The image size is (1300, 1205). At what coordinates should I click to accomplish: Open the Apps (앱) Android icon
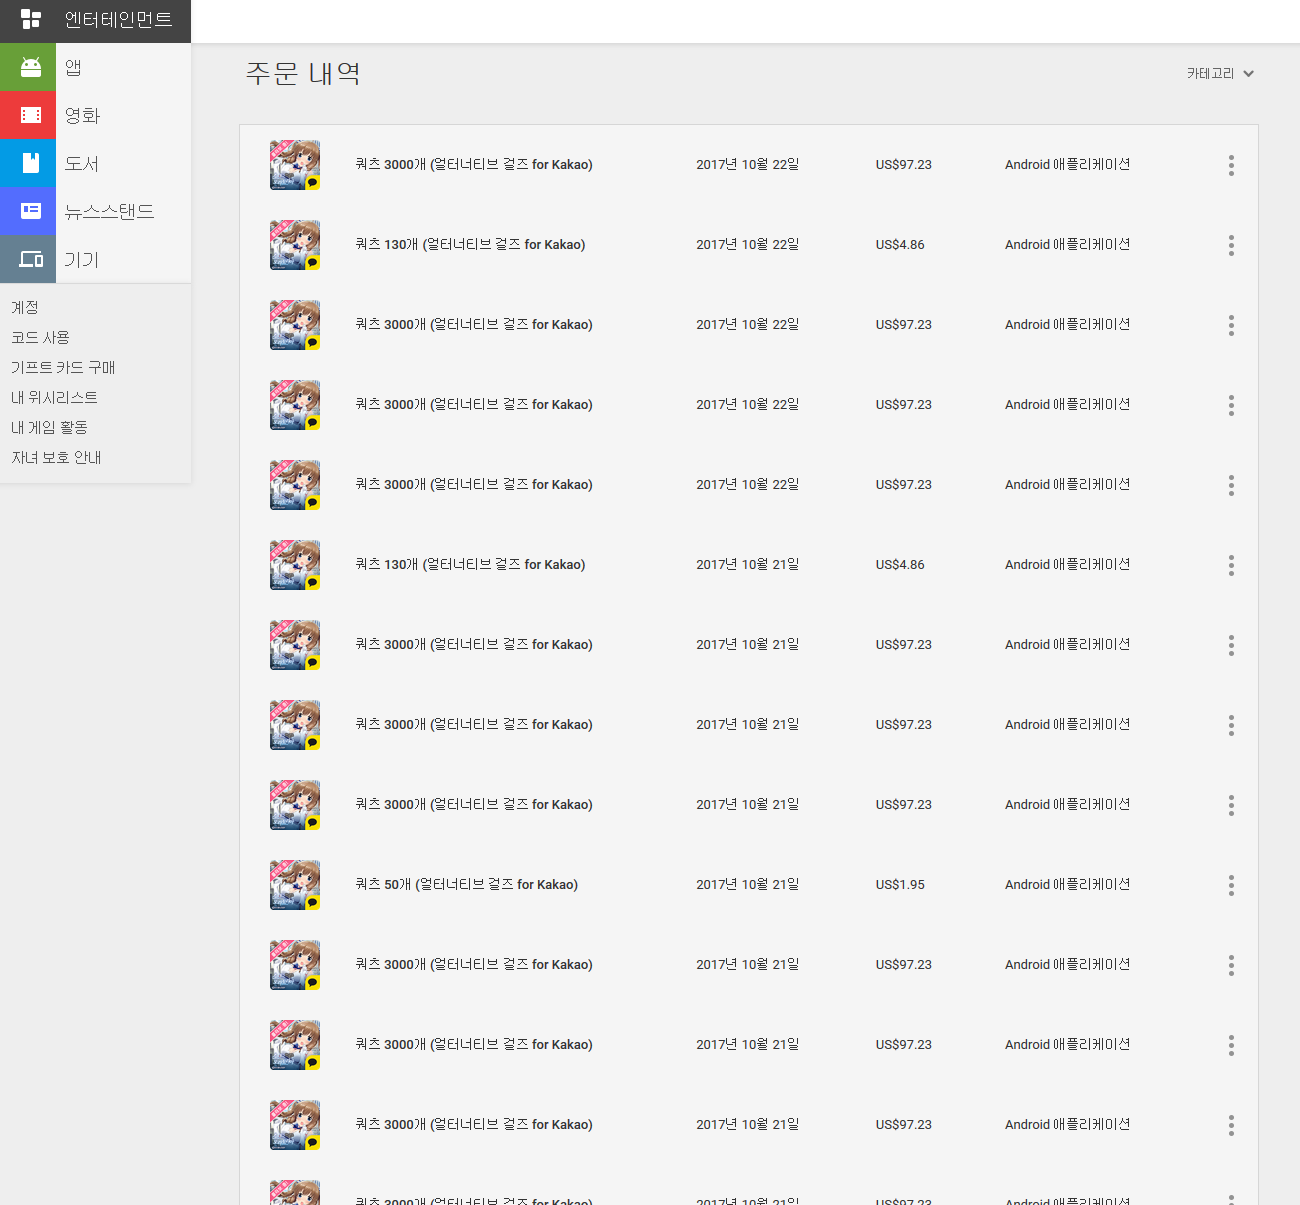29,67
